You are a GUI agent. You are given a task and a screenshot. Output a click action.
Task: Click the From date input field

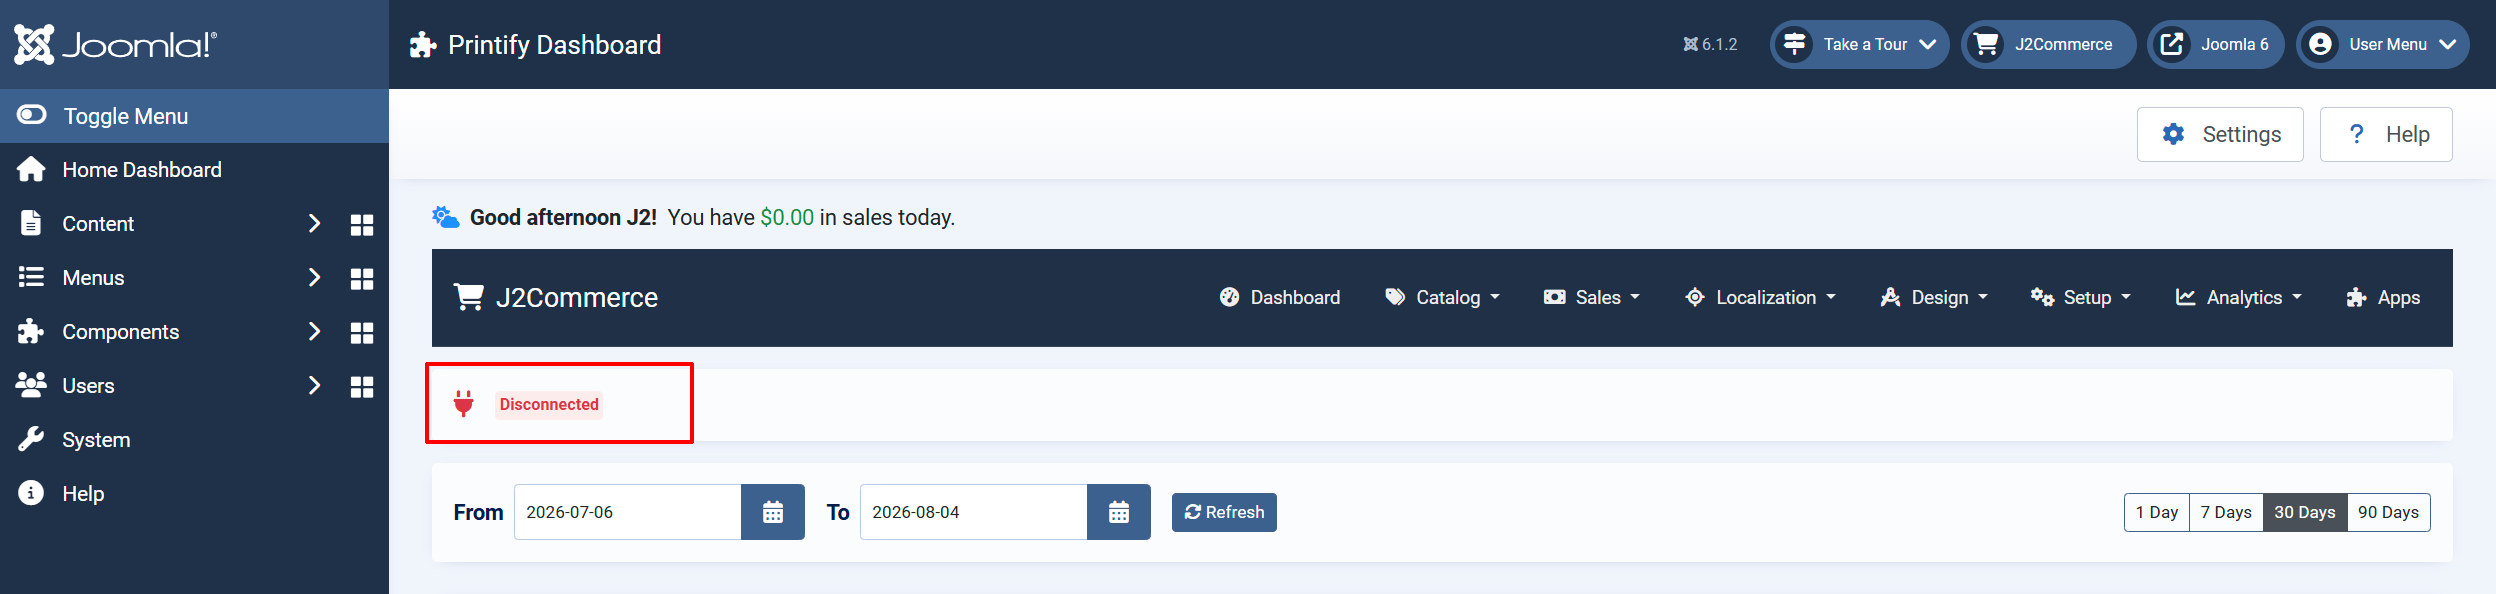coord(628,512)
